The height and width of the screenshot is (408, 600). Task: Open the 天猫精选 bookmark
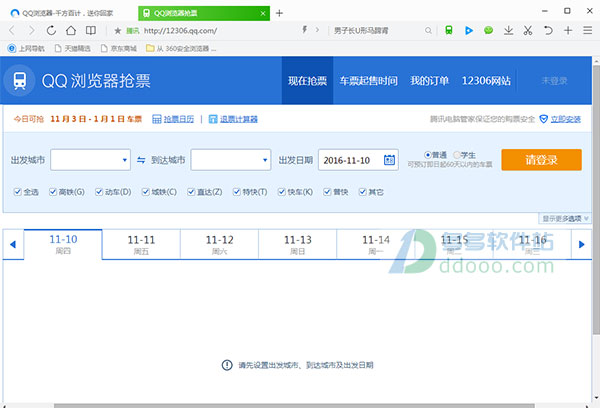click(73, 48)
